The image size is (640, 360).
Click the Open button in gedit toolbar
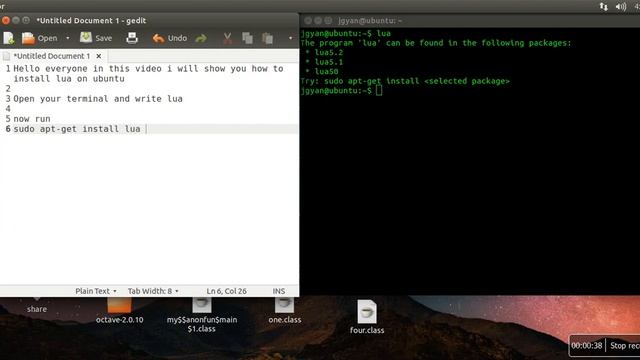(x=39, y=38)
